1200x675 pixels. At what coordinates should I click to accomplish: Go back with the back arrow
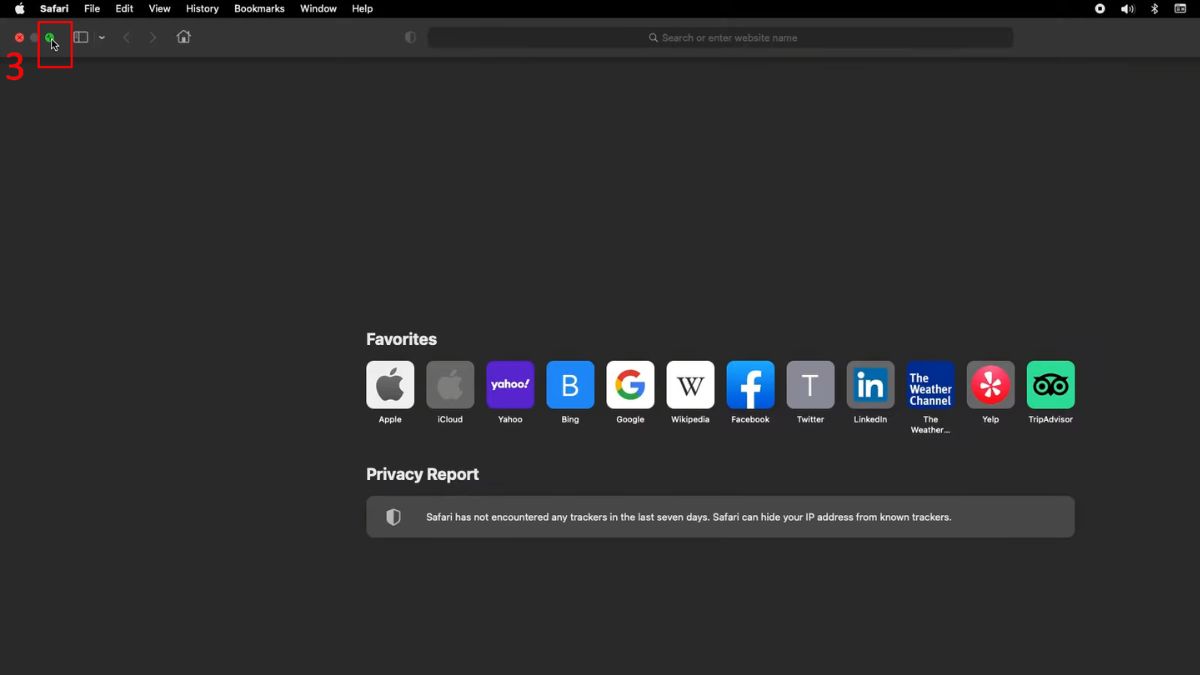point(126,37)
